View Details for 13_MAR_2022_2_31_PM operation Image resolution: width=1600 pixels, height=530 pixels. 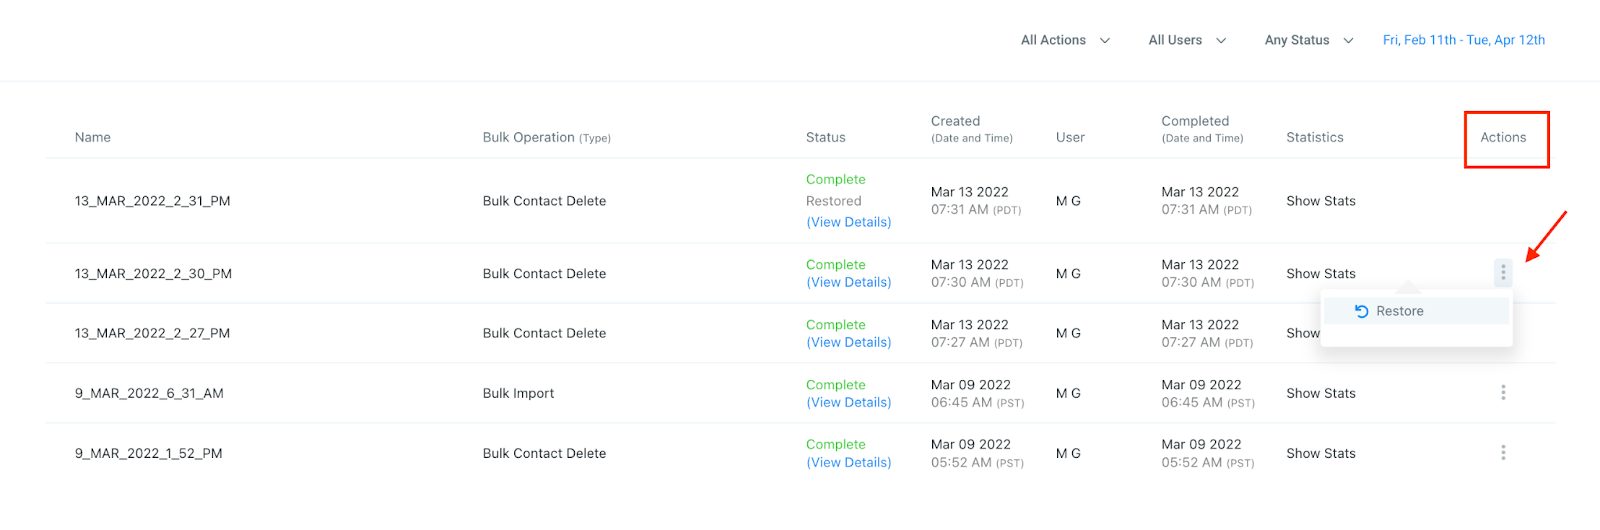point(848,222)
